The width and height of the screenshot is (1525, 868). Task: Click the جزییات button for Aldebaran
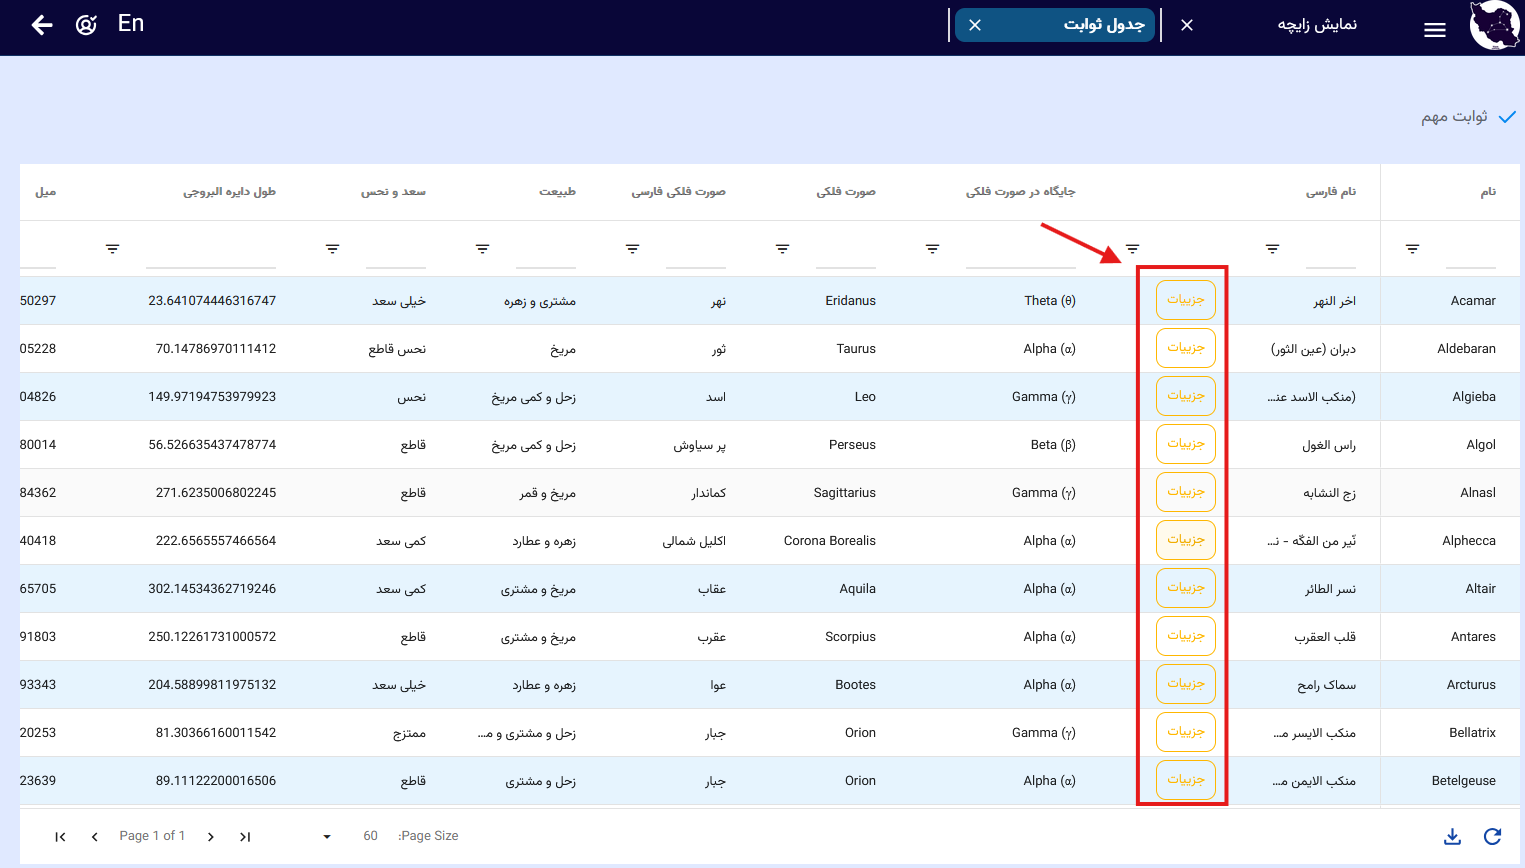tap(1185, 348)
